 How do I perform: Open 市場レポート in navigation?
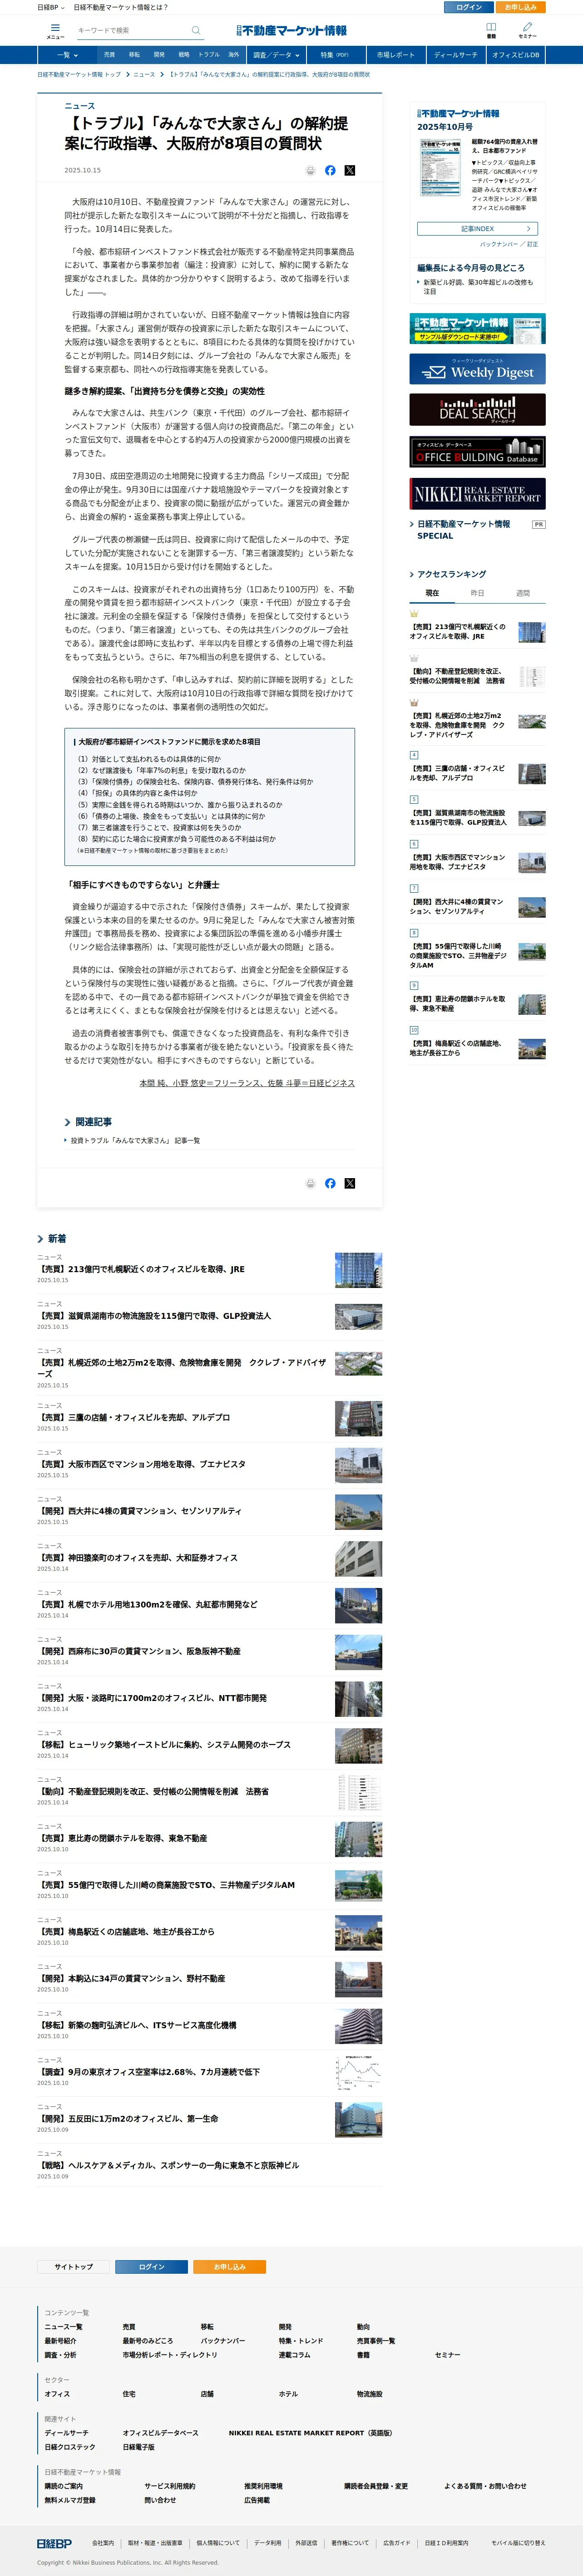tap(395, 55)
